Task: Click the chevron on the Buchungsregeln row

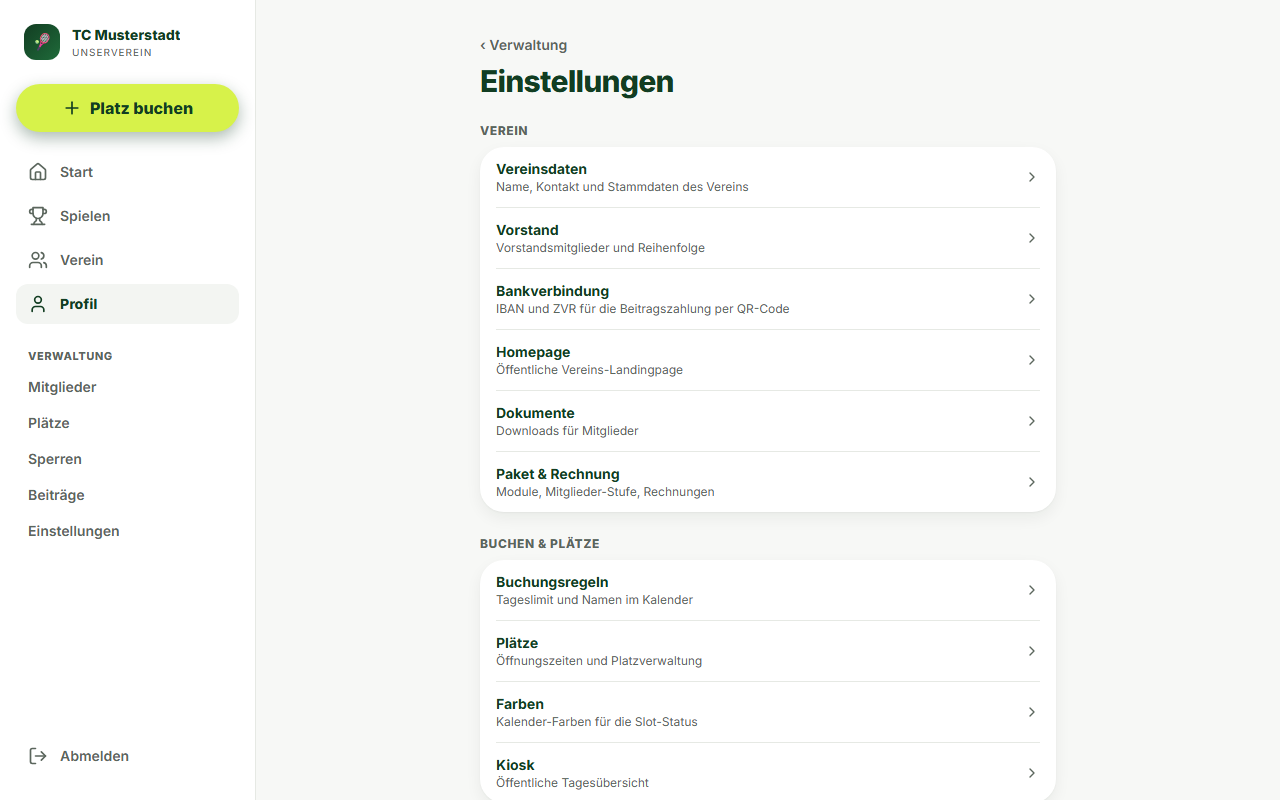Action: coord(1032,590)
